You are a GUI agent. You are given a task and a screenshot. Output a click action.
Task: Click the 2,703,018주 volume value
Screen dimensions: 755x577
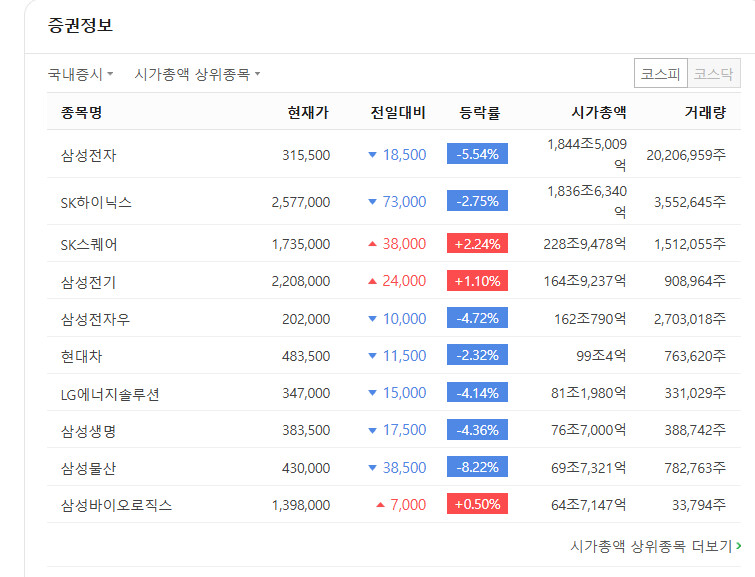(x=690, y=318)
